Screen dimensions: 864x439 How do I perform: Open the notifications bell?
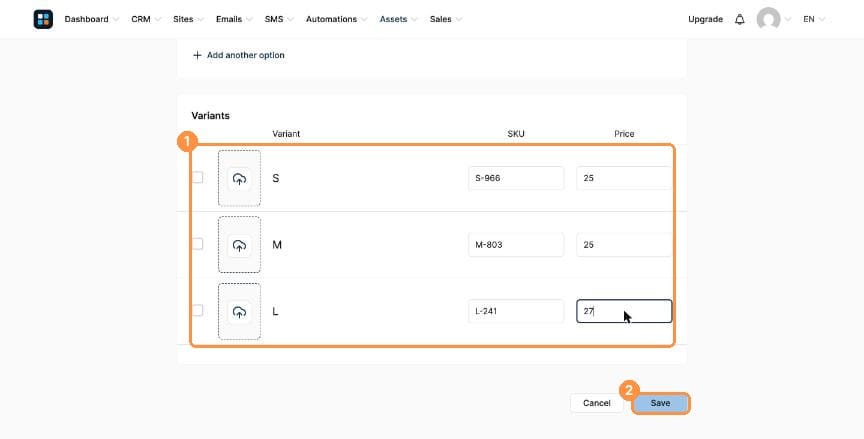pyautogui.click(x=739, y=19)
